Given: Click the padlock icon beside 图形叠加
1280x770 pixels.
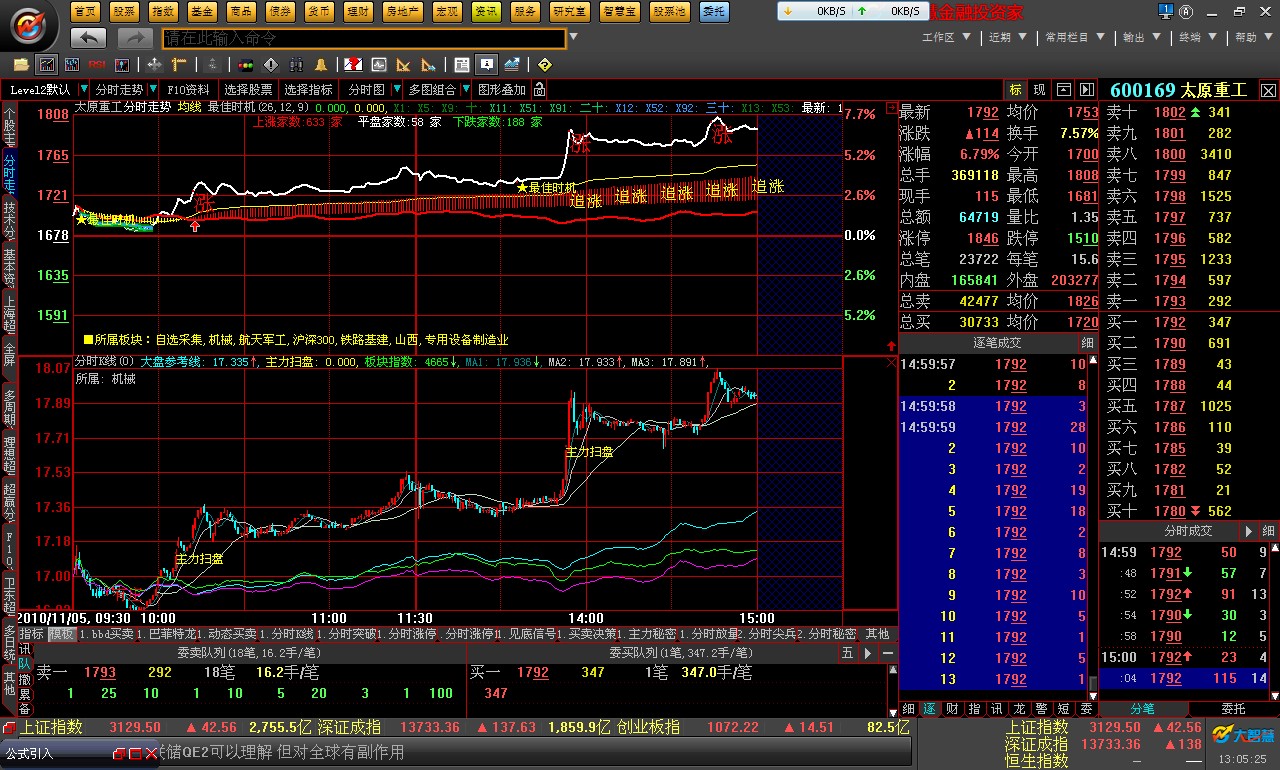Looking at the screenshot, I should coord(540,90).
